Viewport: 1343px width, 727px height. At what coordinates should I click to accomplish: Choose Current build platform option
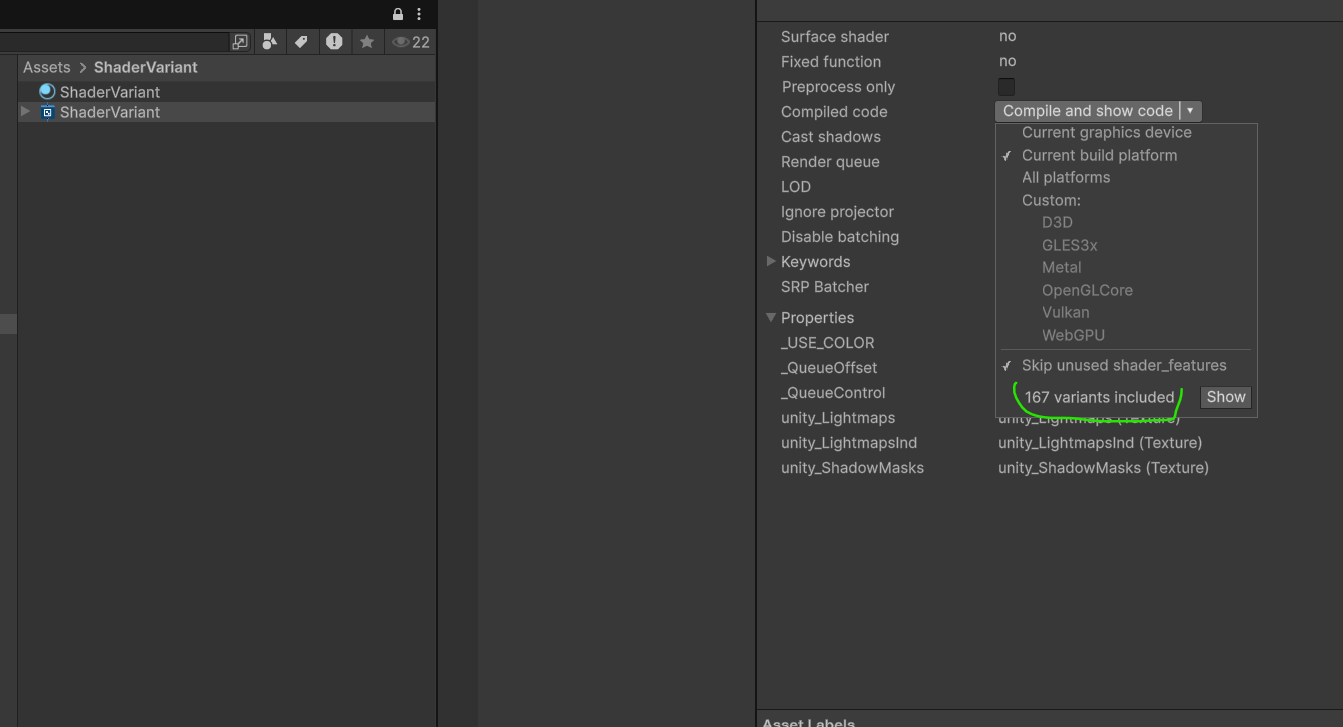click(1099, 155)
